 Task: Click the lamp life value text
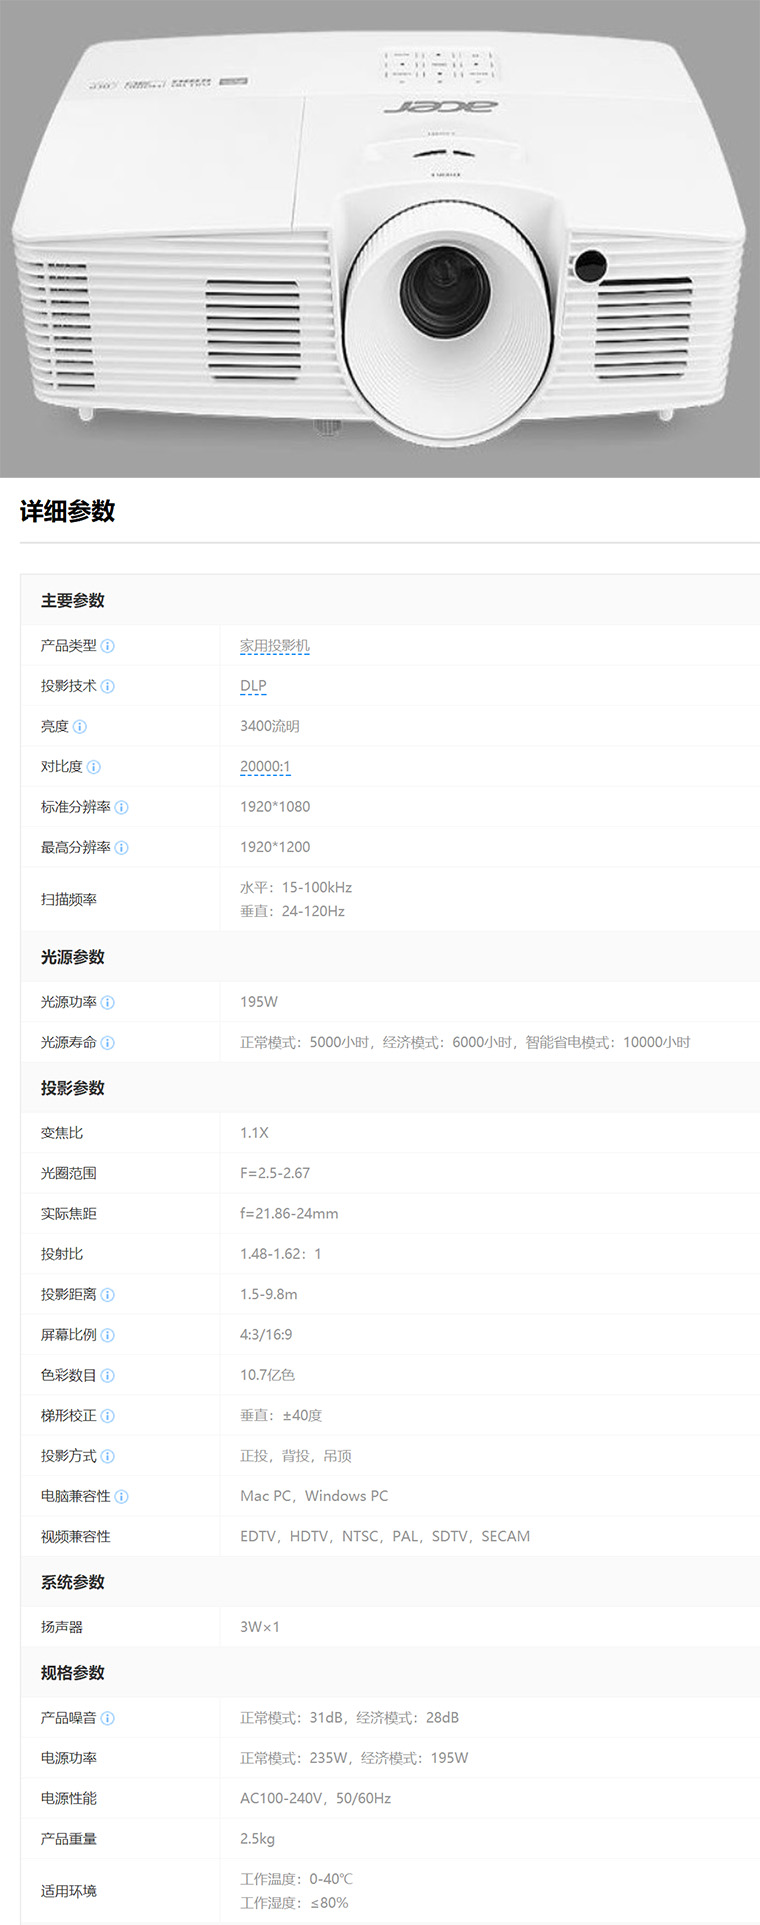[465, 1042]
